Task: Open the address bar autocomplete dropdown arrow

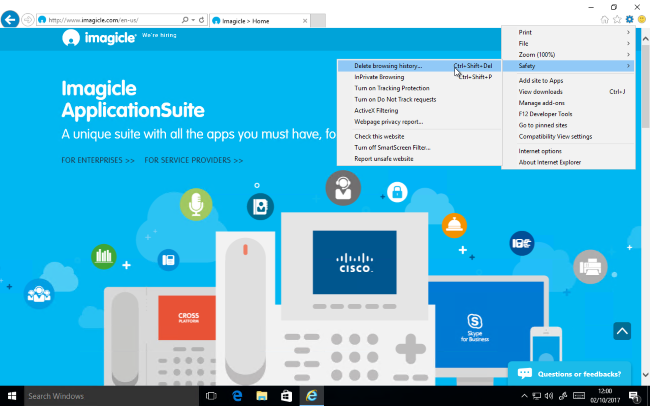Action: click(193, 20)
